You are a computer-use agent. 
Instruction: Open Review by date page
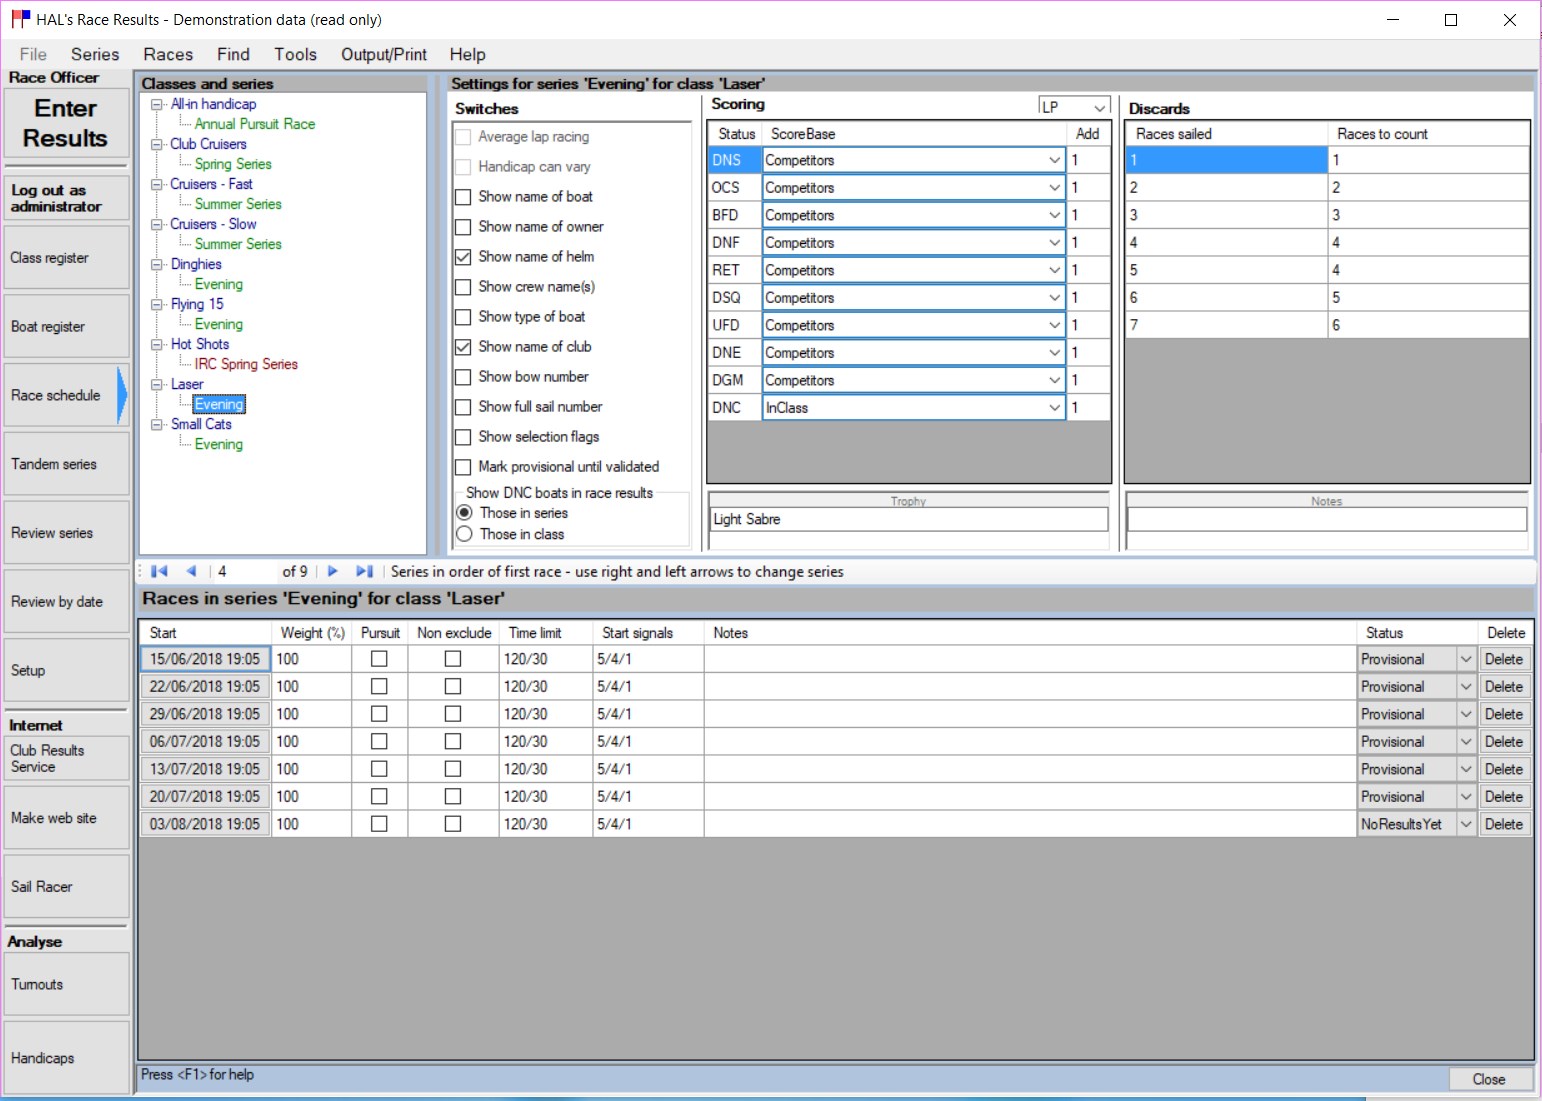coord(66,601)
